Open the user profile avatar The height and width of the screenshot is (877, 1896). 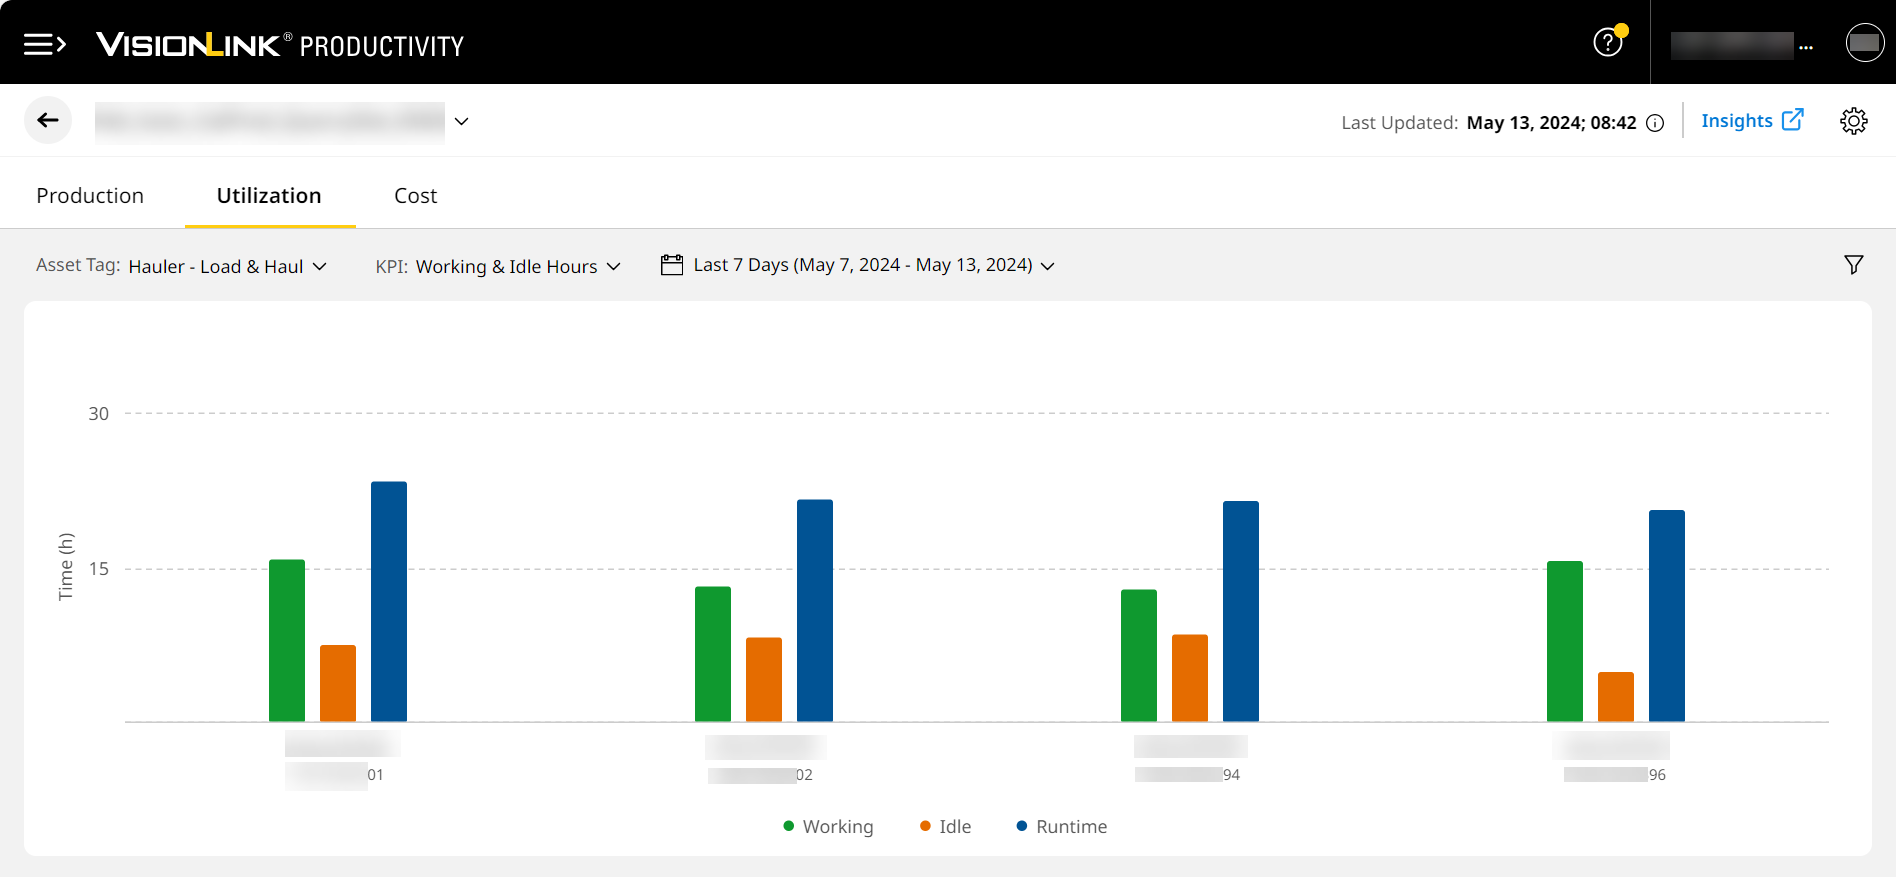pos(1864,43)
